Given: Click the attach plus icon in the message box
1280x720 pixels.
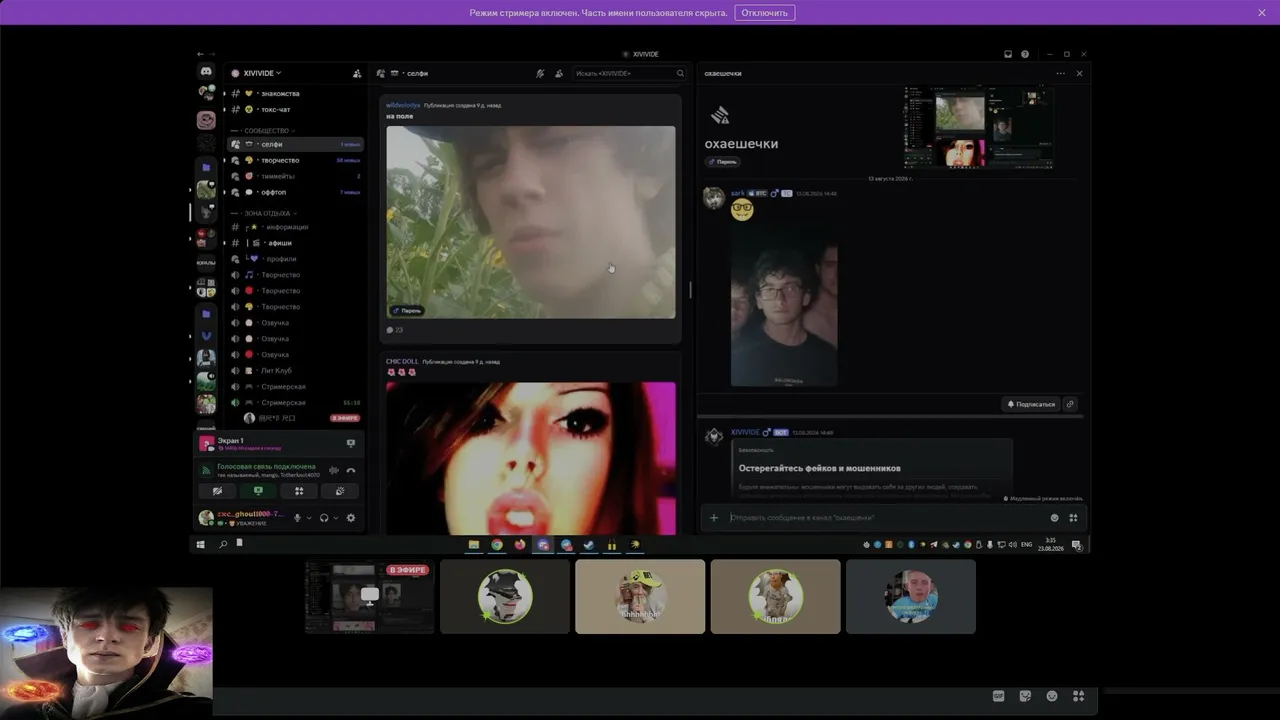Looking at the screenshot, I should pyautogui.click(x=714, y=518).
